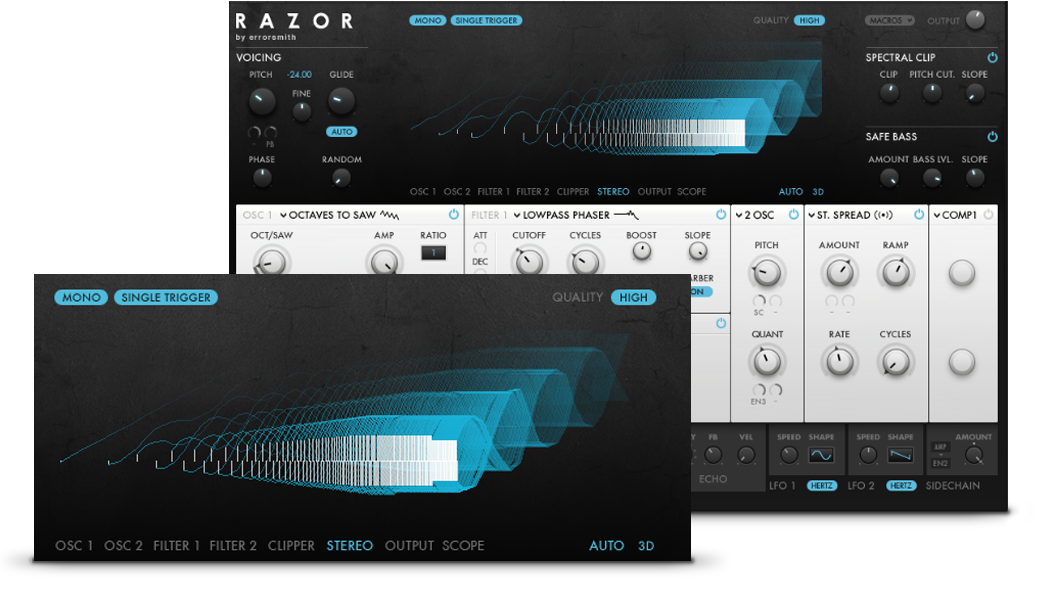Viewport: 1040px width, 600px height.
Task: Click the first modulation ring under ST. Spread Amount
Action: 831,302
